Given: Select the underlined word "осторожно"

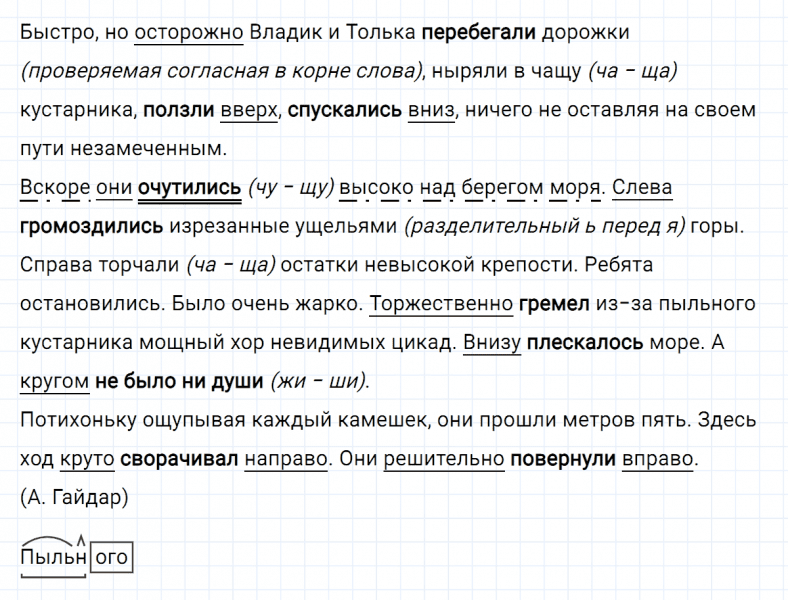Looking at the screenshot, I should [x=188, y=32].
